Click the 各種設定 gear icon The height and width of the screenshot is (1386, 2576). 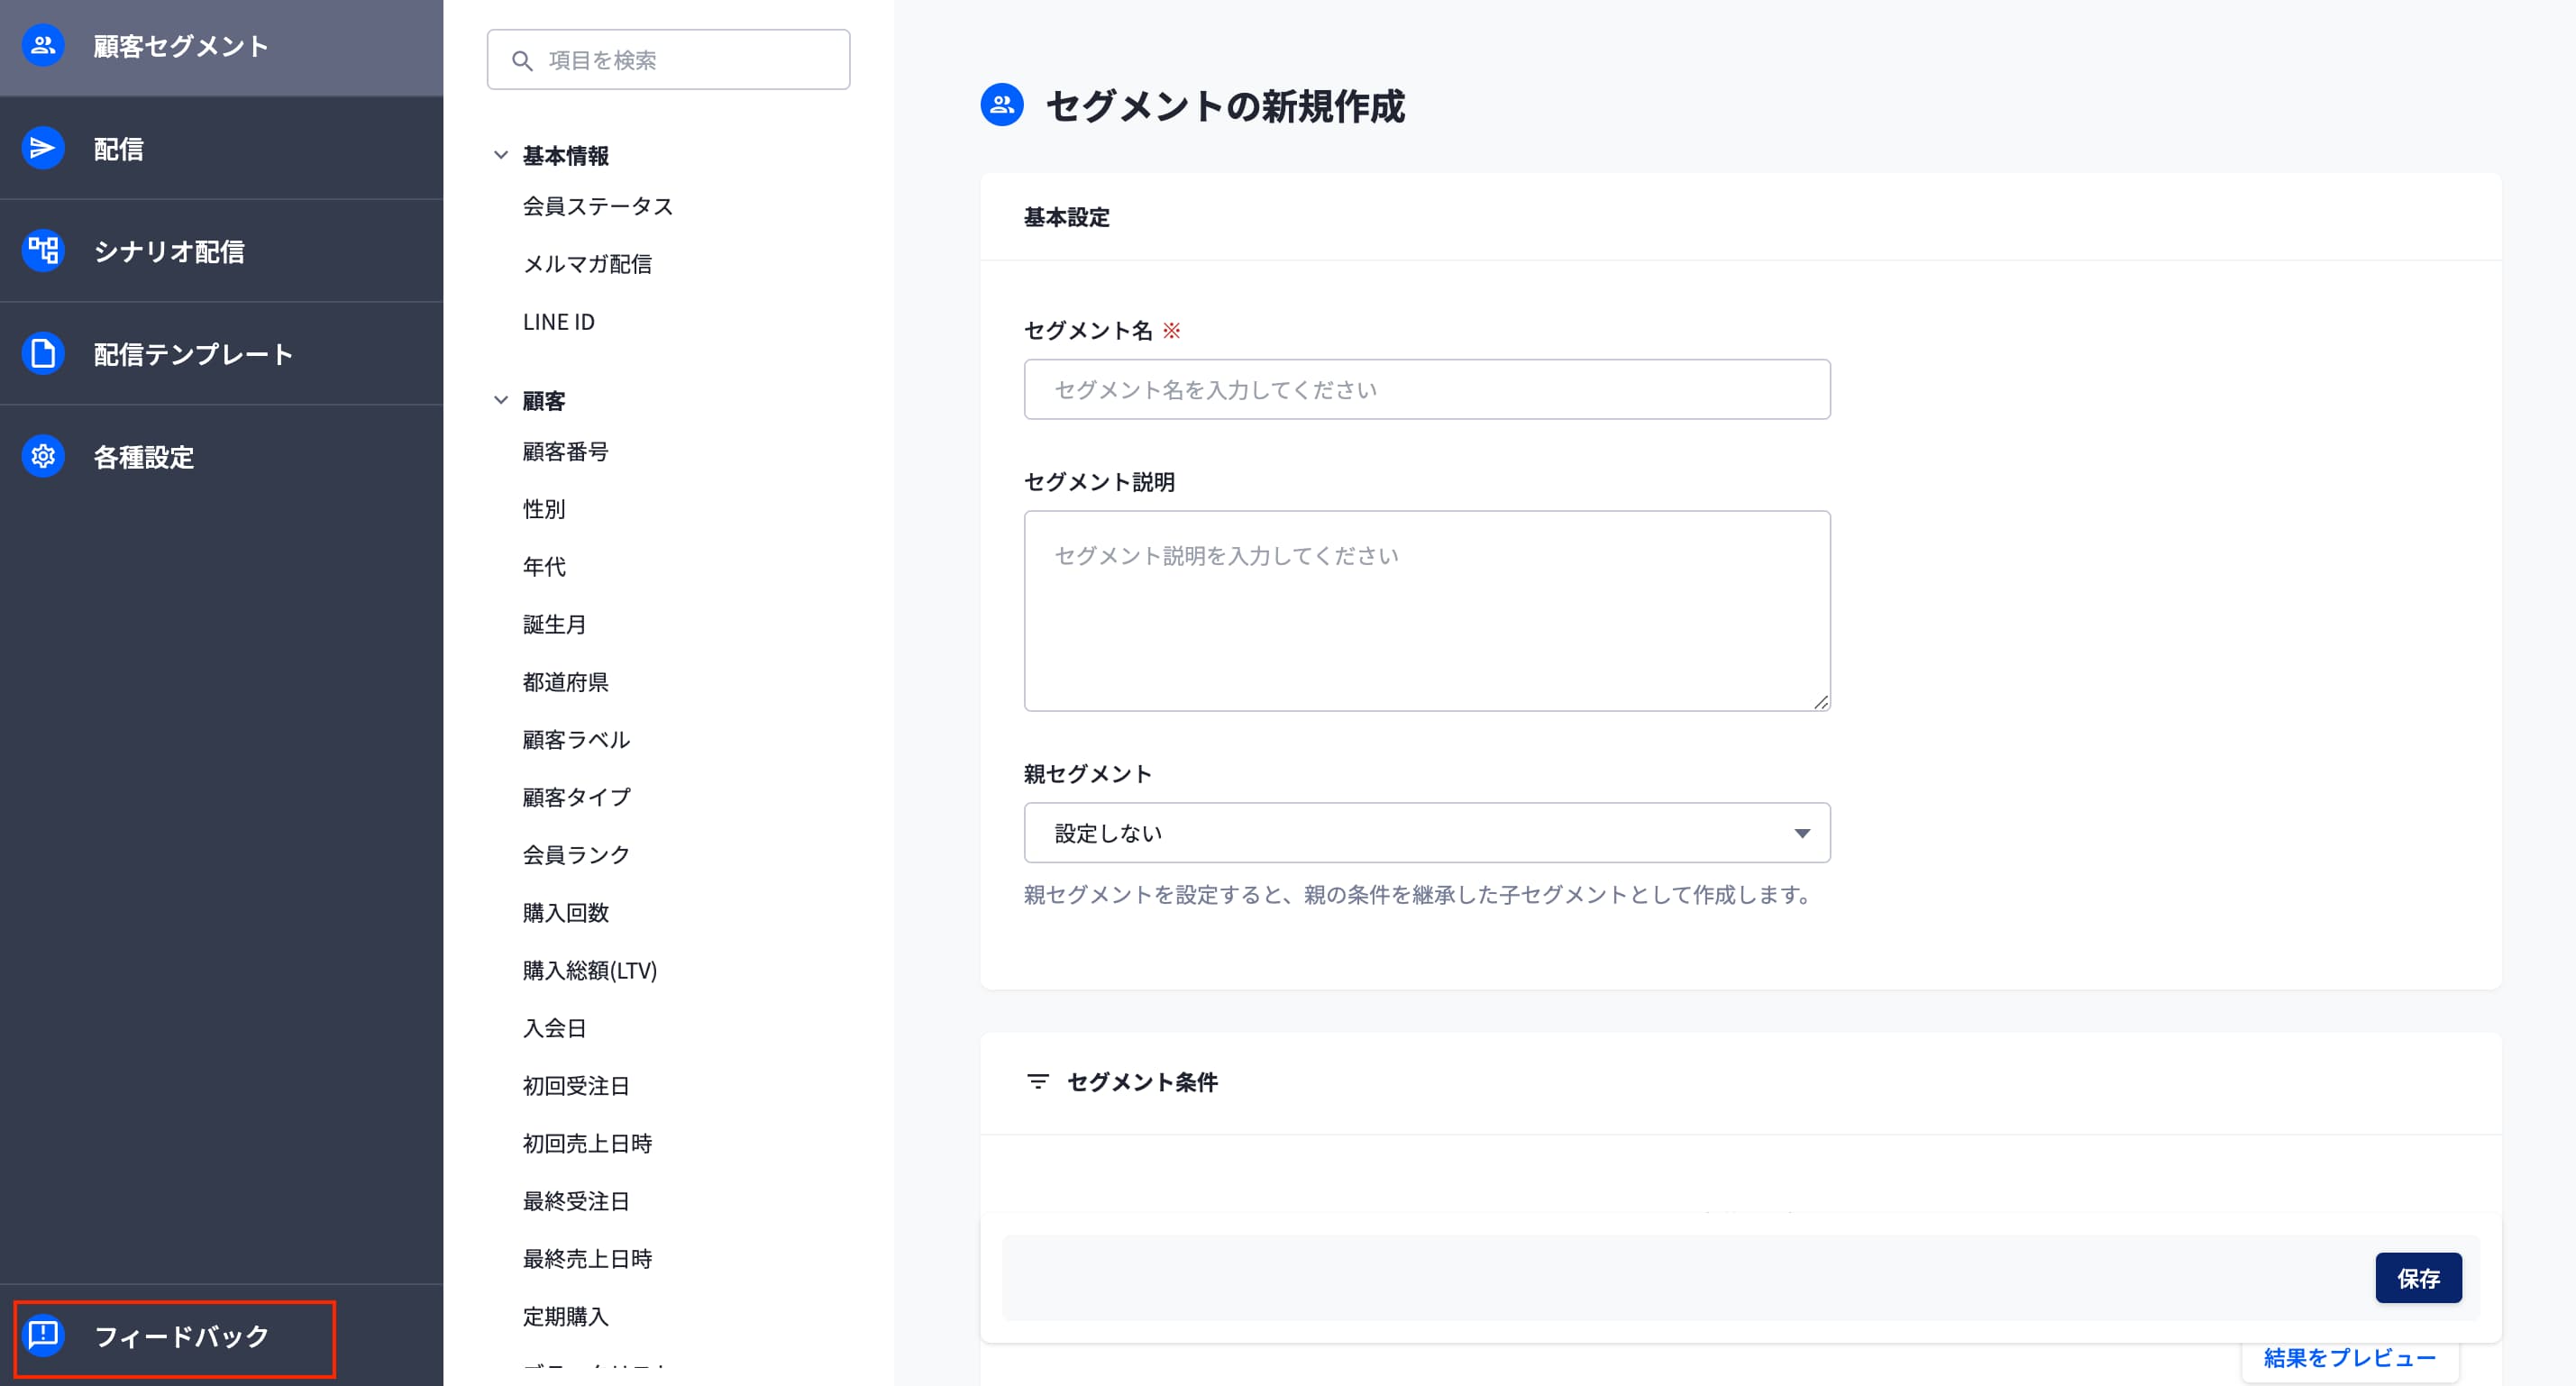pyautogui.click(x=43, y=457)
